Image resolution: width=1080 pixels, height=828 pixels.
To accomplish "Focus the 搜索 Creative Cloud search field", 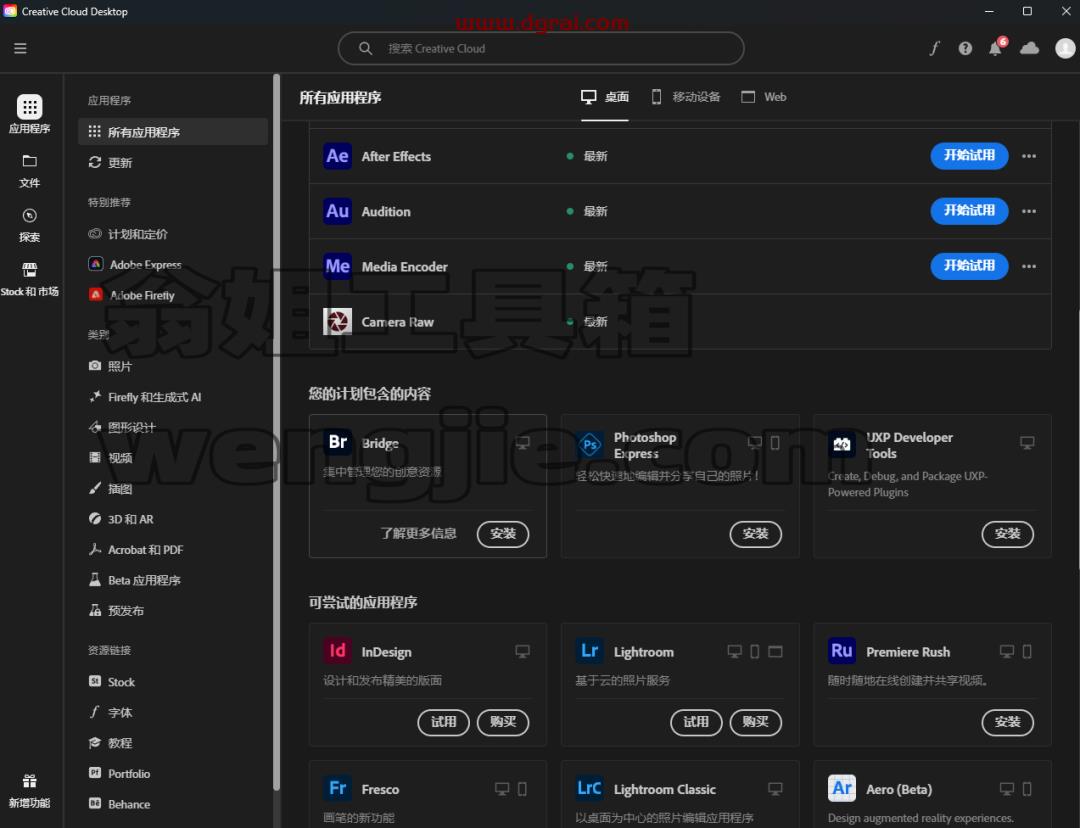I will (541, 48).
